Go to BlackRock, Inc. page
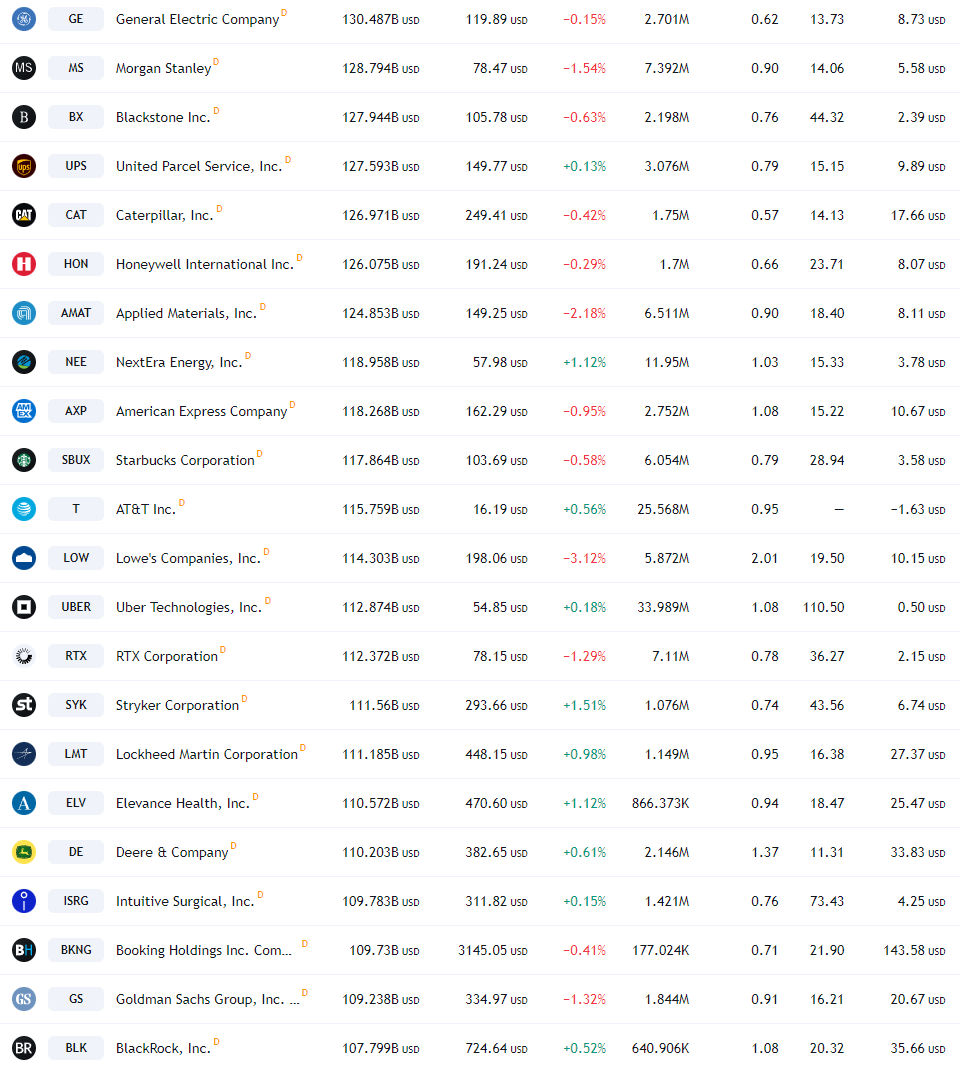Image resolution: width=960 pixels, height=1070 pixels. (163, 1049)
